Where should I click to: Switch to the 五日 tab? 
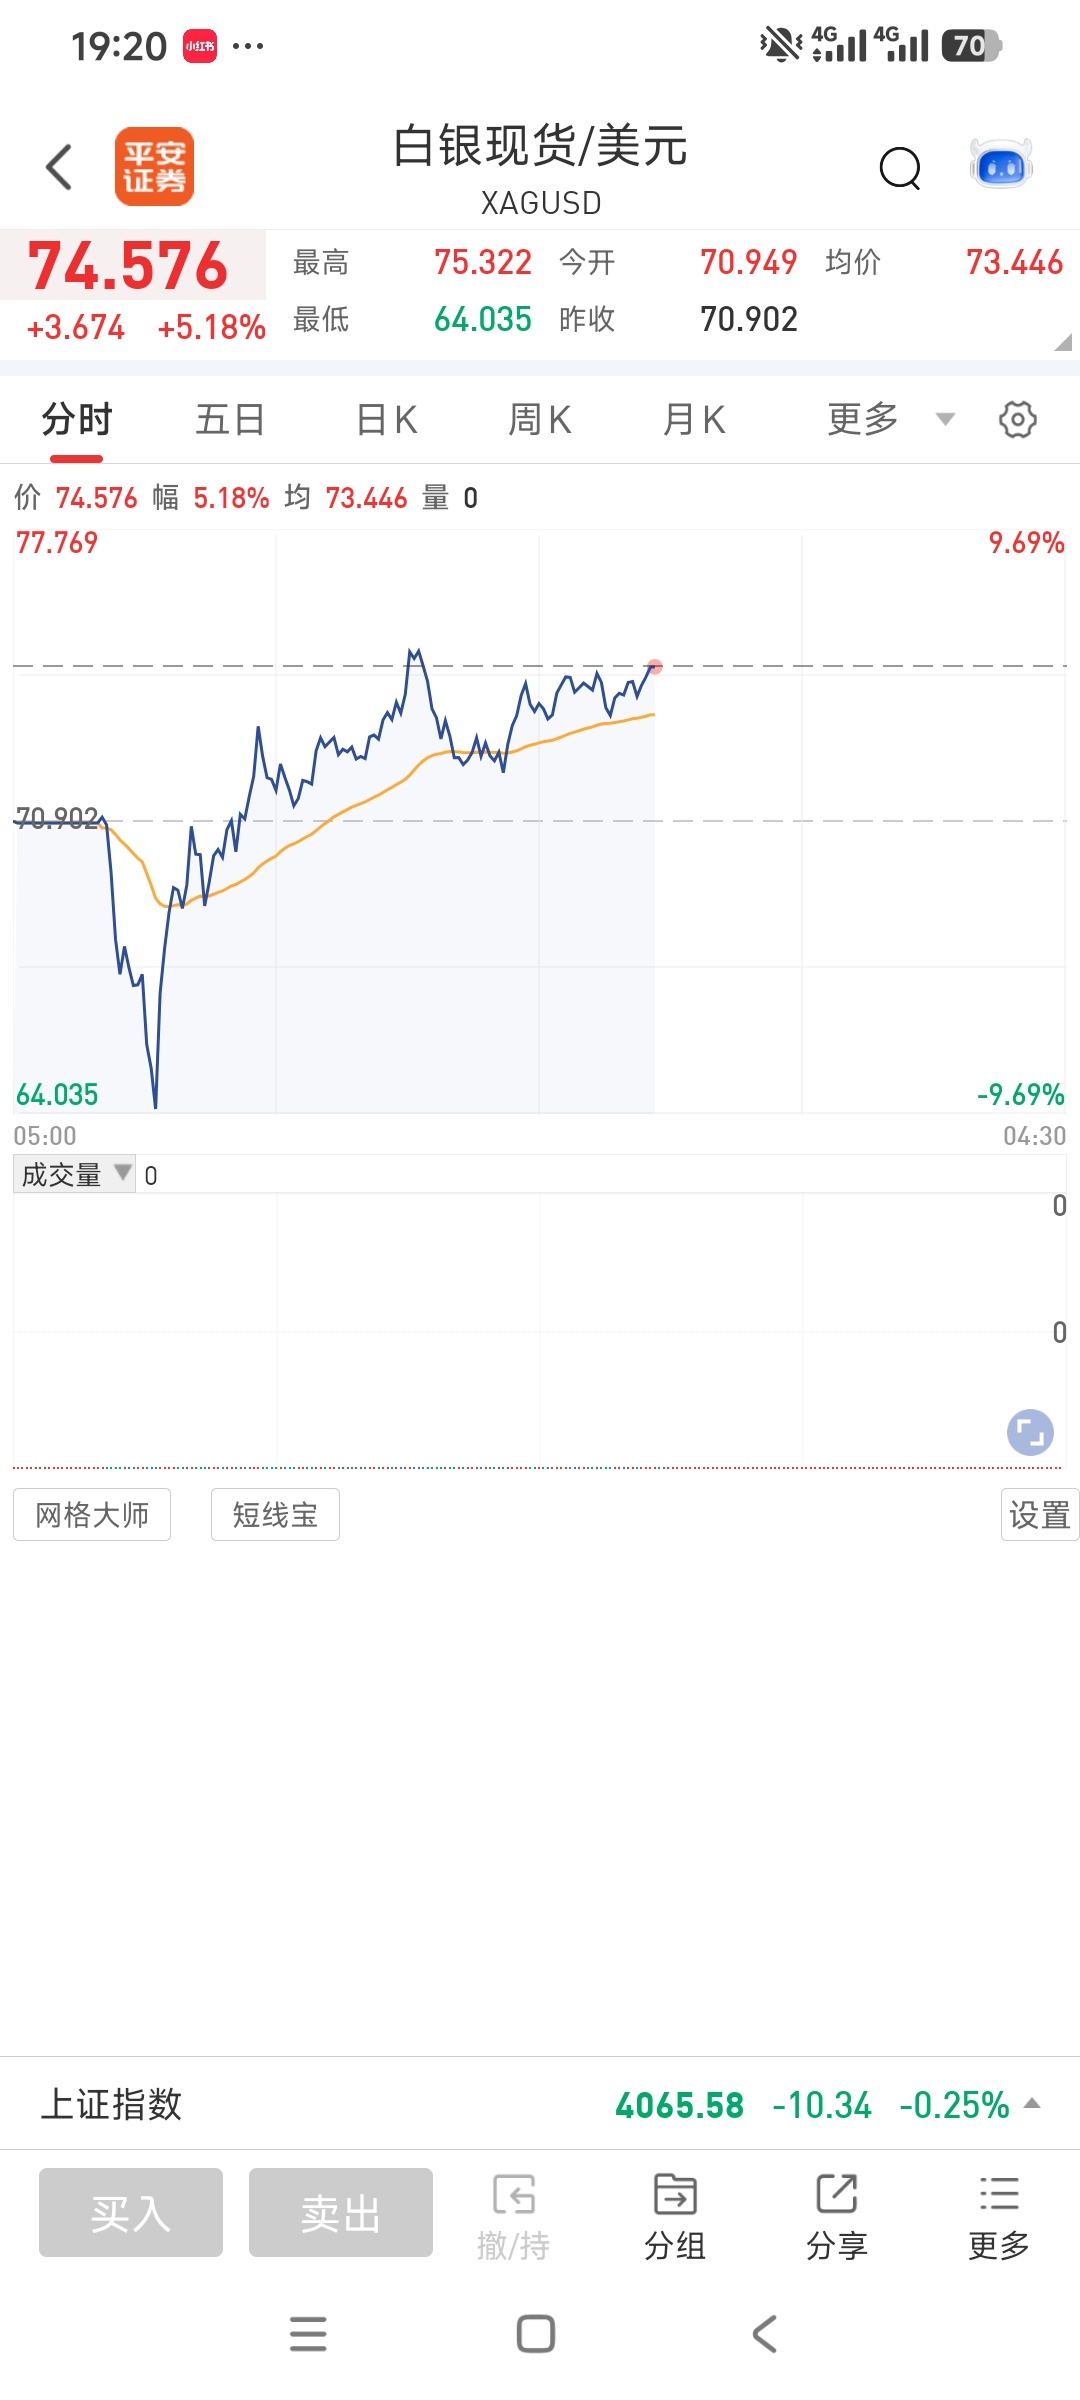click(230, 419)
